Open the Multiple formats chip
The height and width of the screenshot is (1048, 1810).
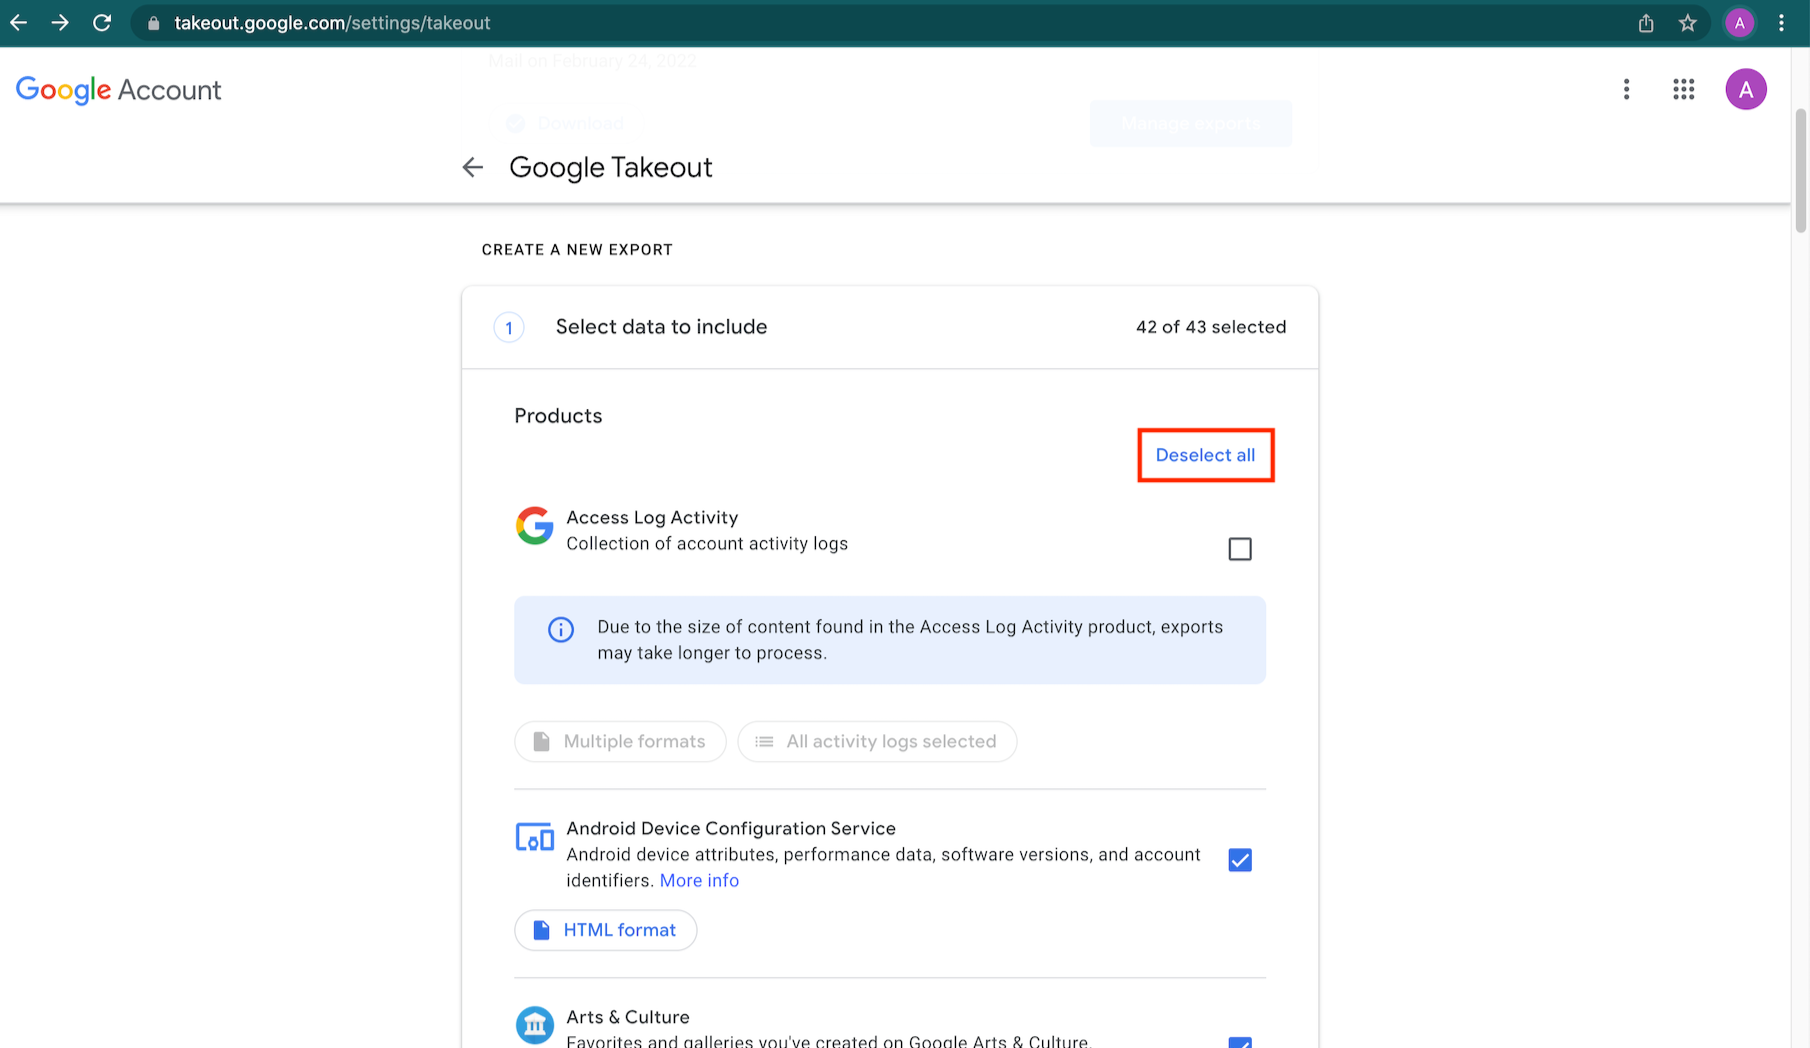(620, 742)
